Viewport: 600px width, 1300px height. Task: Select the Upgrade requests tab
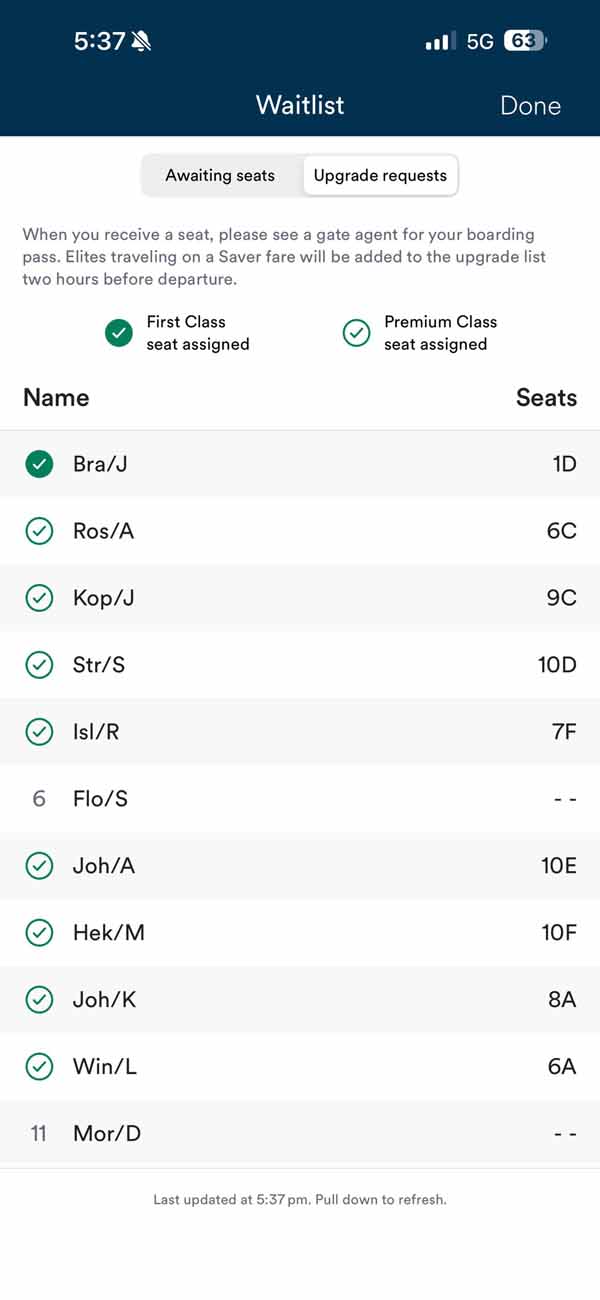pos(380,175)
